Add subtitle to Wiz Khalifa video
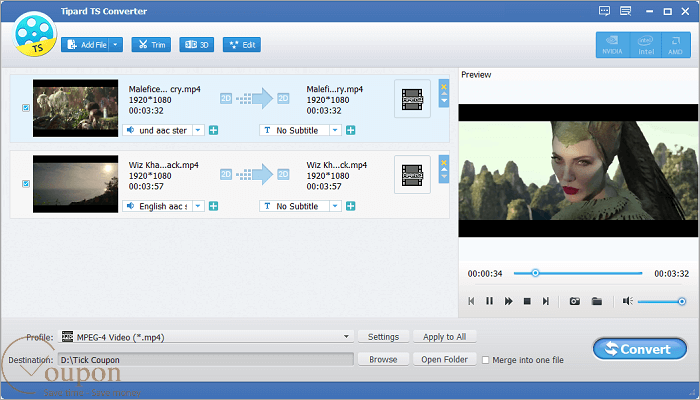700x400 pixels. 351,206
